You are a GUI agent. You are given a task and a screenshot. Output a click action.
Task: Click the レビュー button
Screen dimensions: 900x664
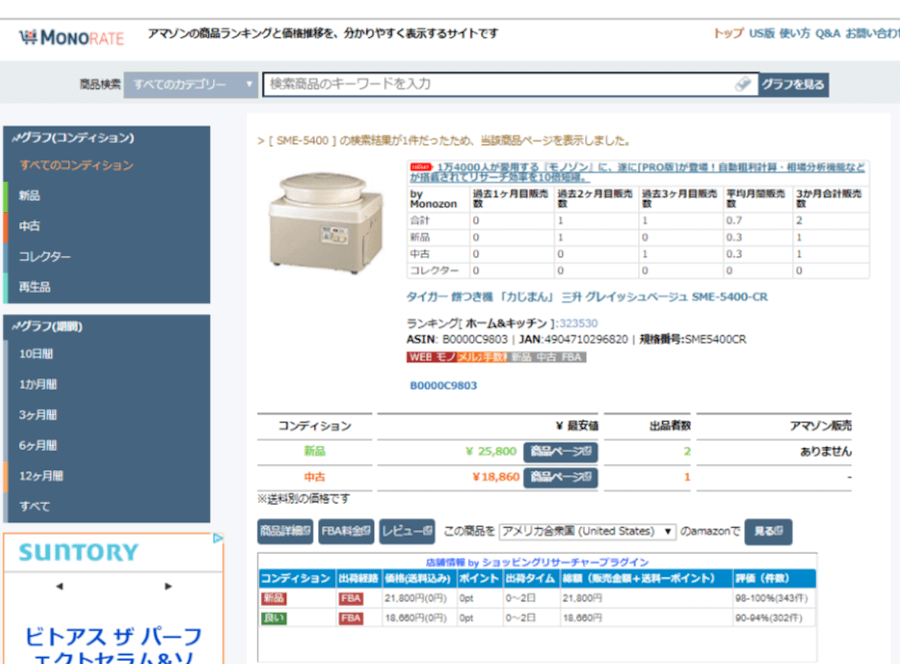pyautogui.click(x=407, y=531)
